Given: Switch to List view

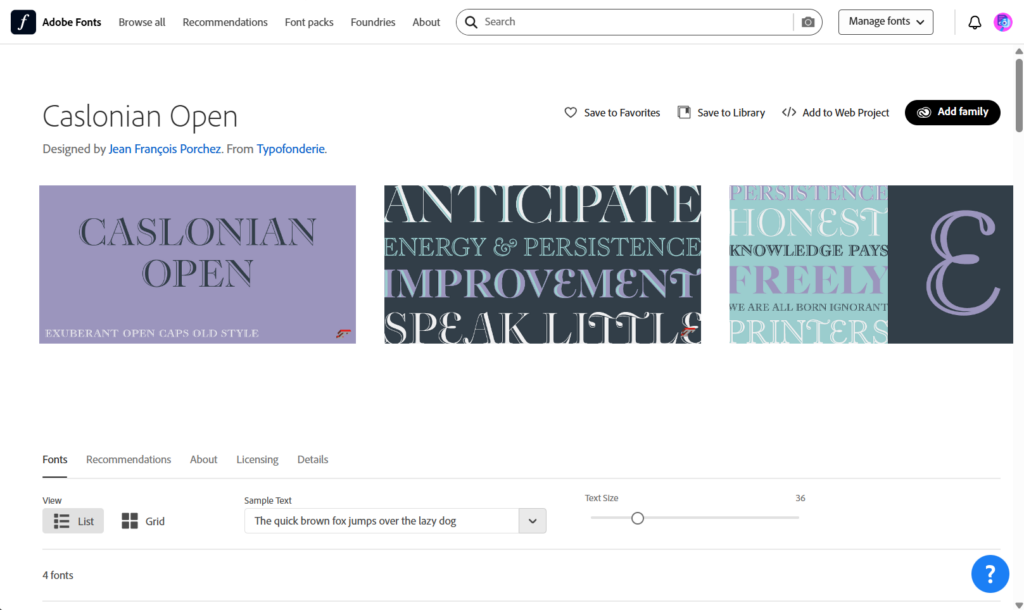Looking at the screenshot, I should 73,521.
